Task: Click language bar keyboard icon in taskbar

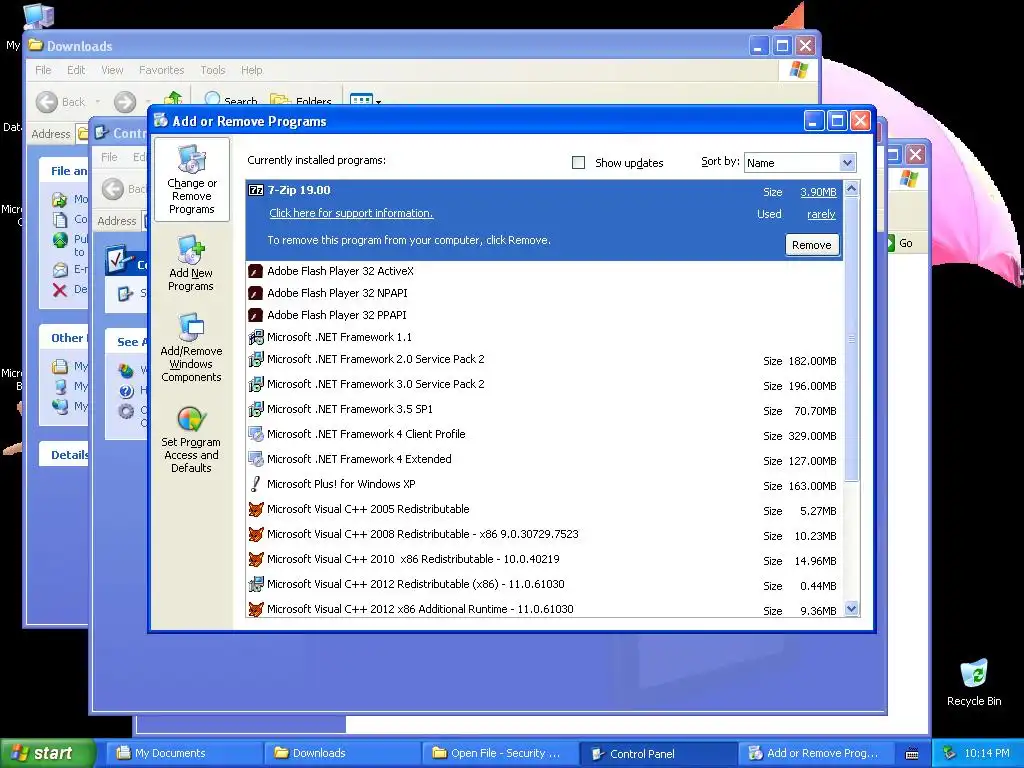Action: pyautogui.click(x=912, y=754)
